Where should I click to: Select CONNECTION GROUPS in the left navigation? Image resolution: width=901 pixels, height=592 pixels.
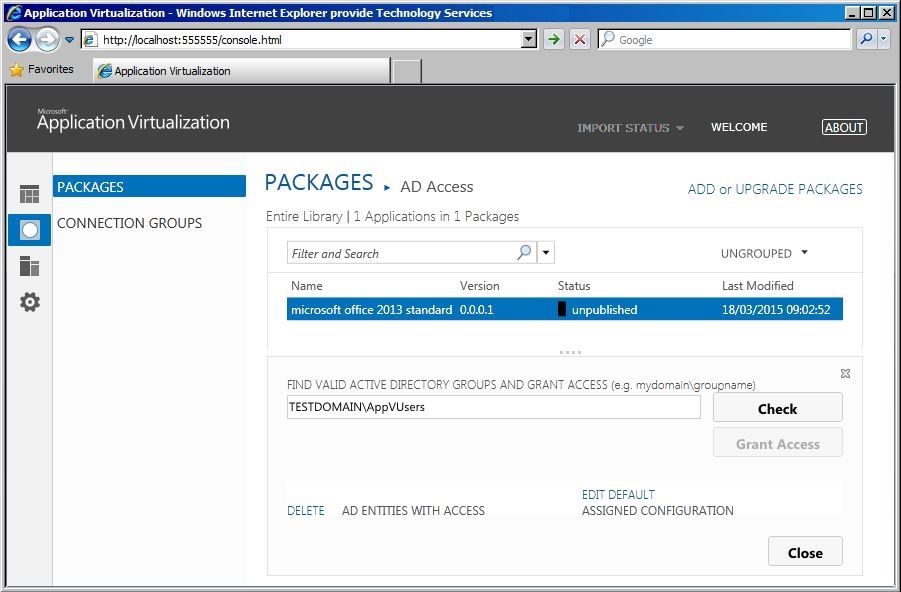[x=129, y=223]
